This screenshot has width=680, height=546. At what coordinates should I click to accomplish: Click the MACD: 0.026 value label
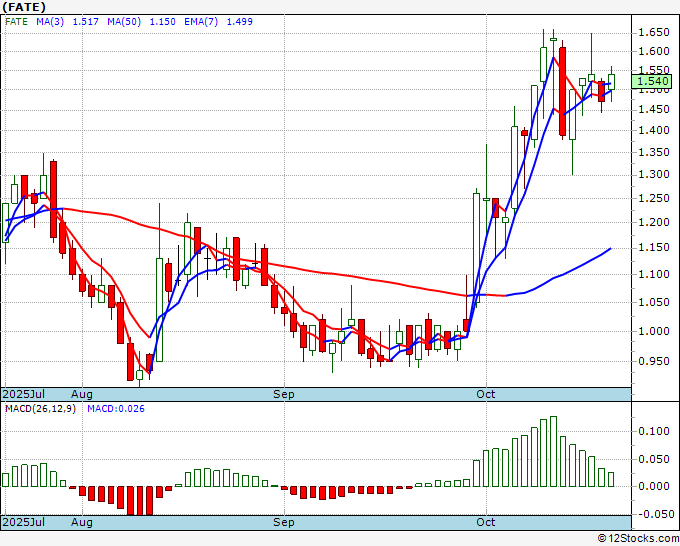[x=117, y=408]
